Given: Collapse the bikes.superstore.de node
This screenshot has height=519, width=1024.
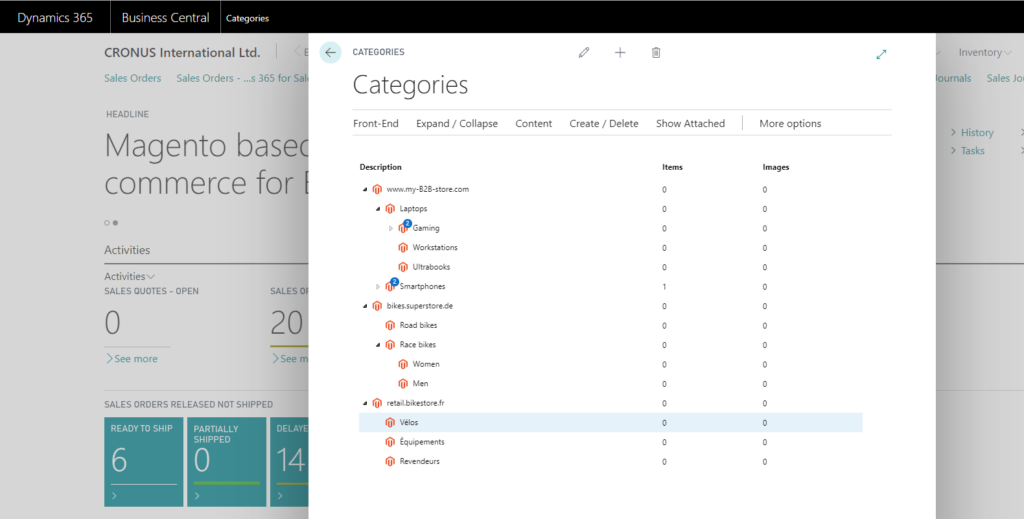Looking at the screenshot, I should [365, 306].
